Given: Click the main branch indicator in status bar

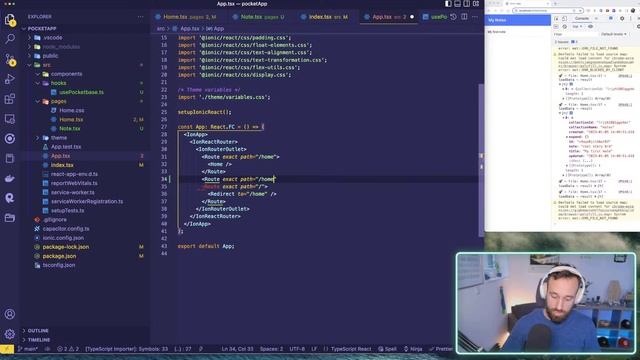Looking at the screenshot, I should [x=28, y=349].
